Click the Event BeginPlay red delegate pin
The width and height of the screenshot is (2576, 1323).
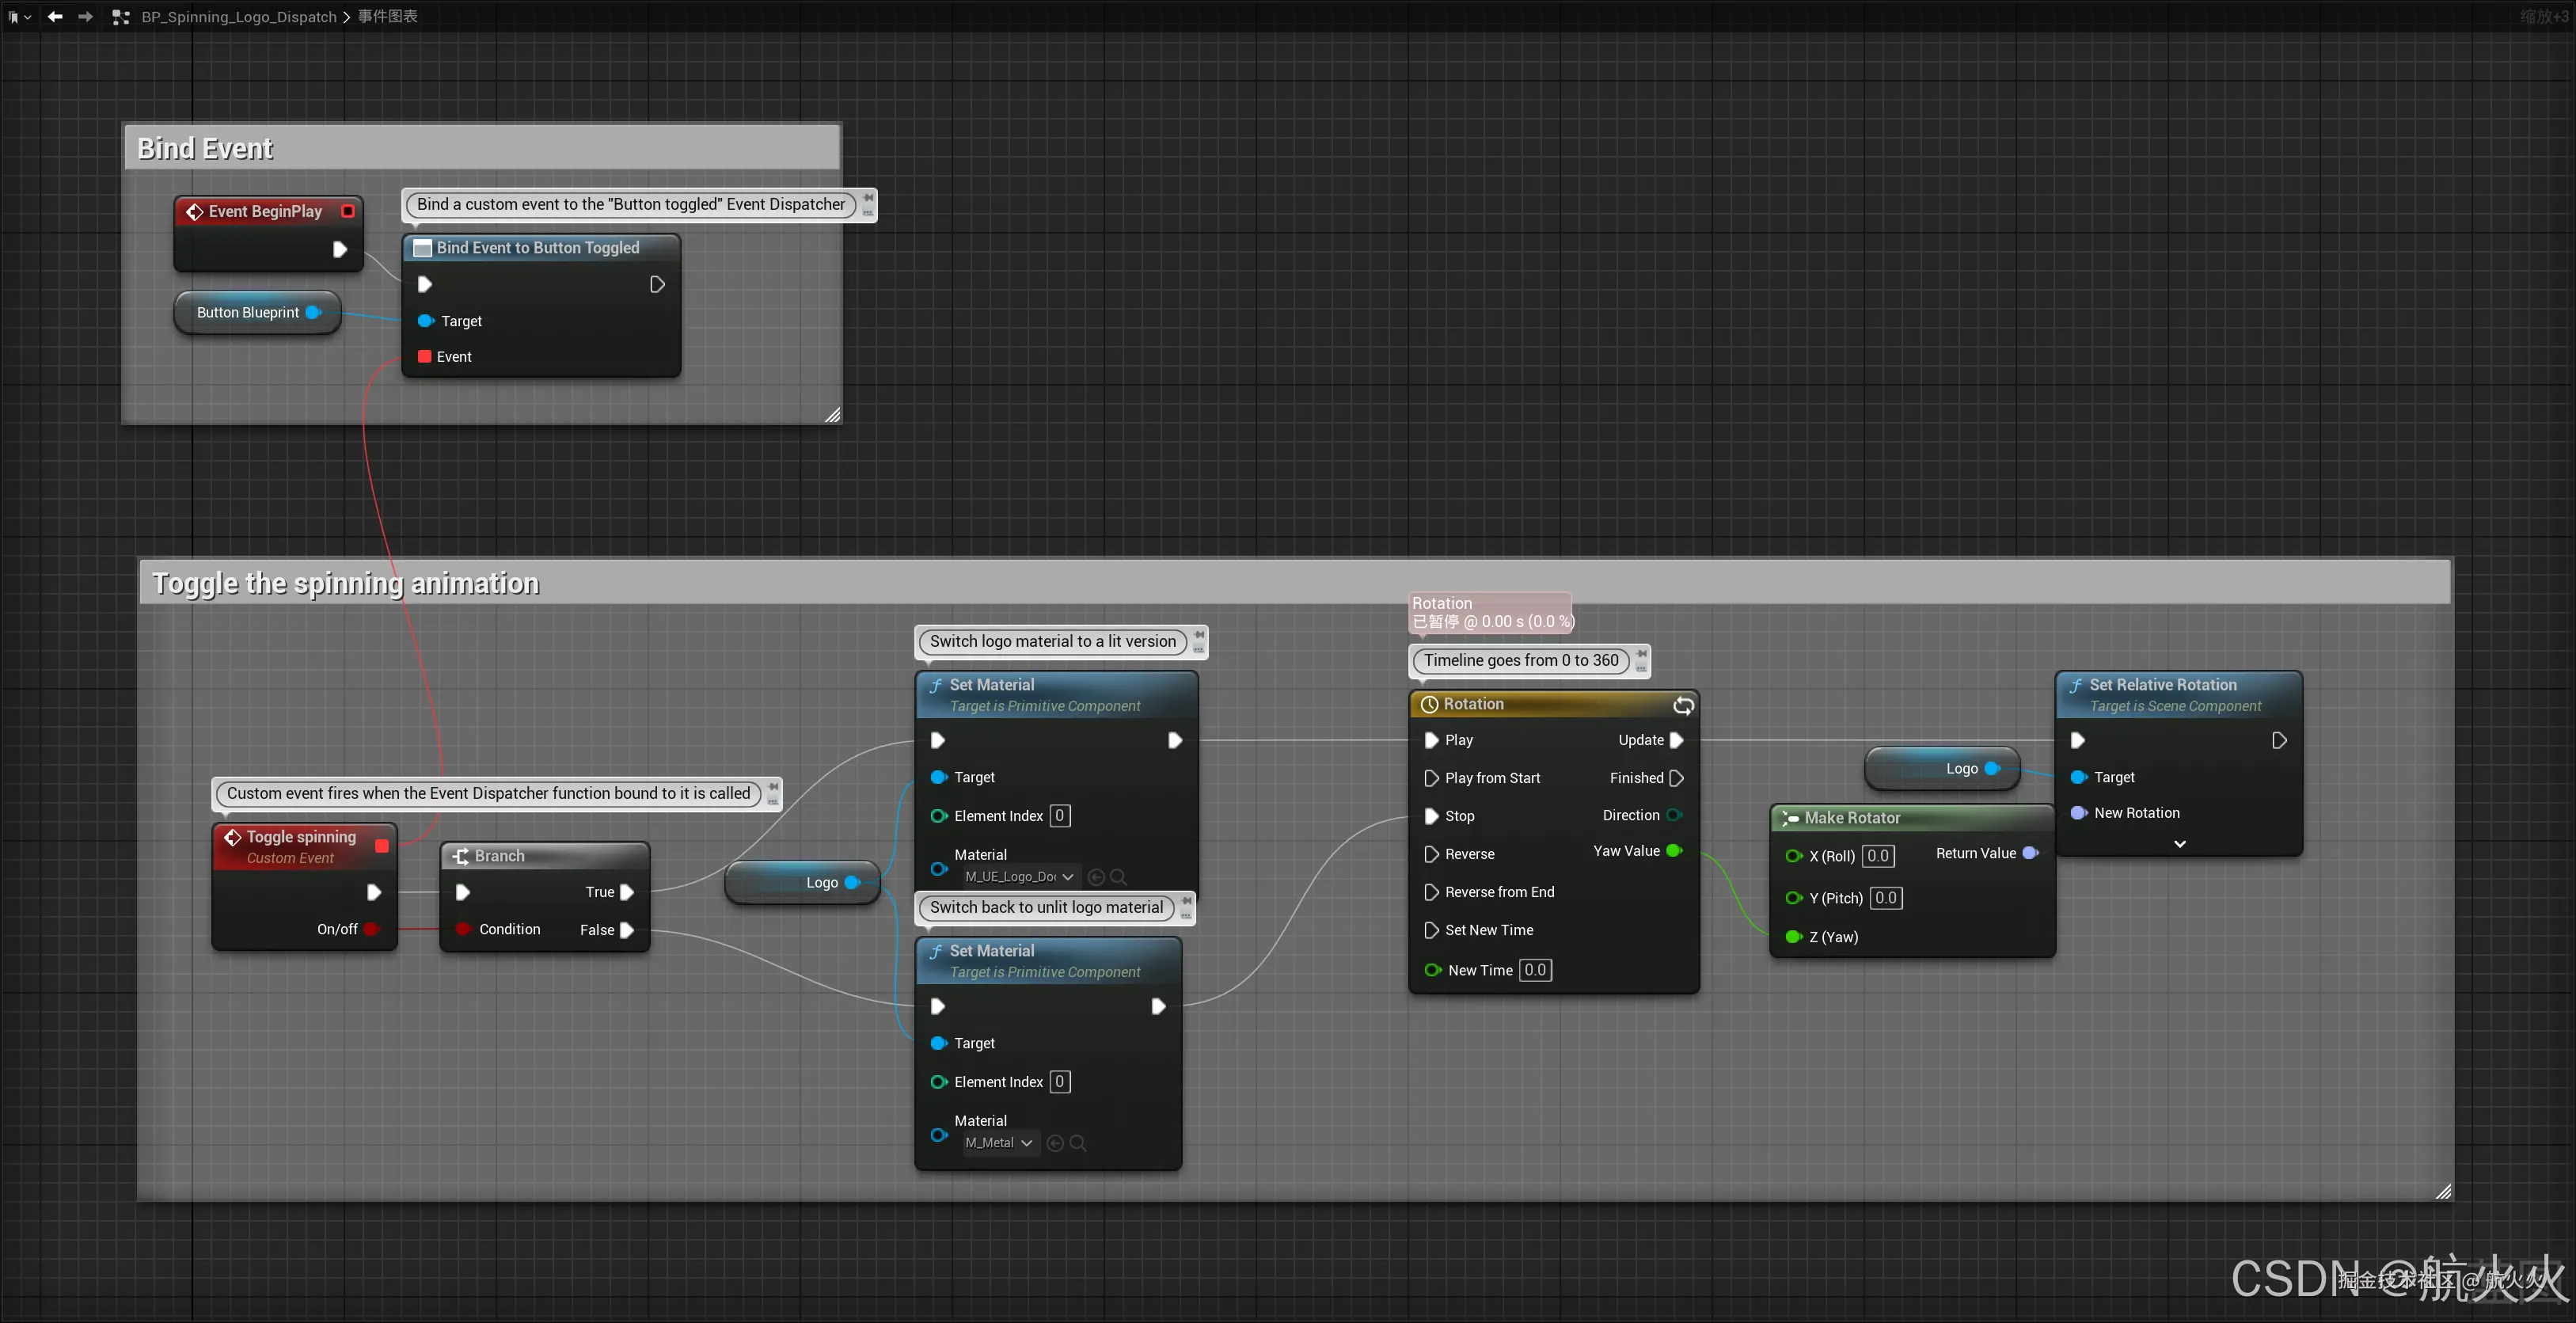point(348,211)
